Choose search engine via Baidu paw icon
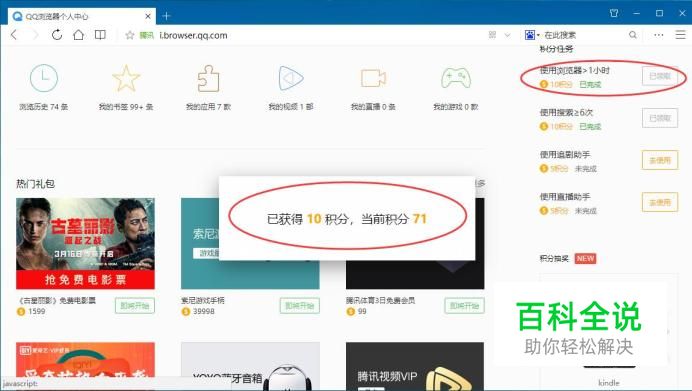The width and height of the screenshot is (692, 391). (x=530, y=35)
